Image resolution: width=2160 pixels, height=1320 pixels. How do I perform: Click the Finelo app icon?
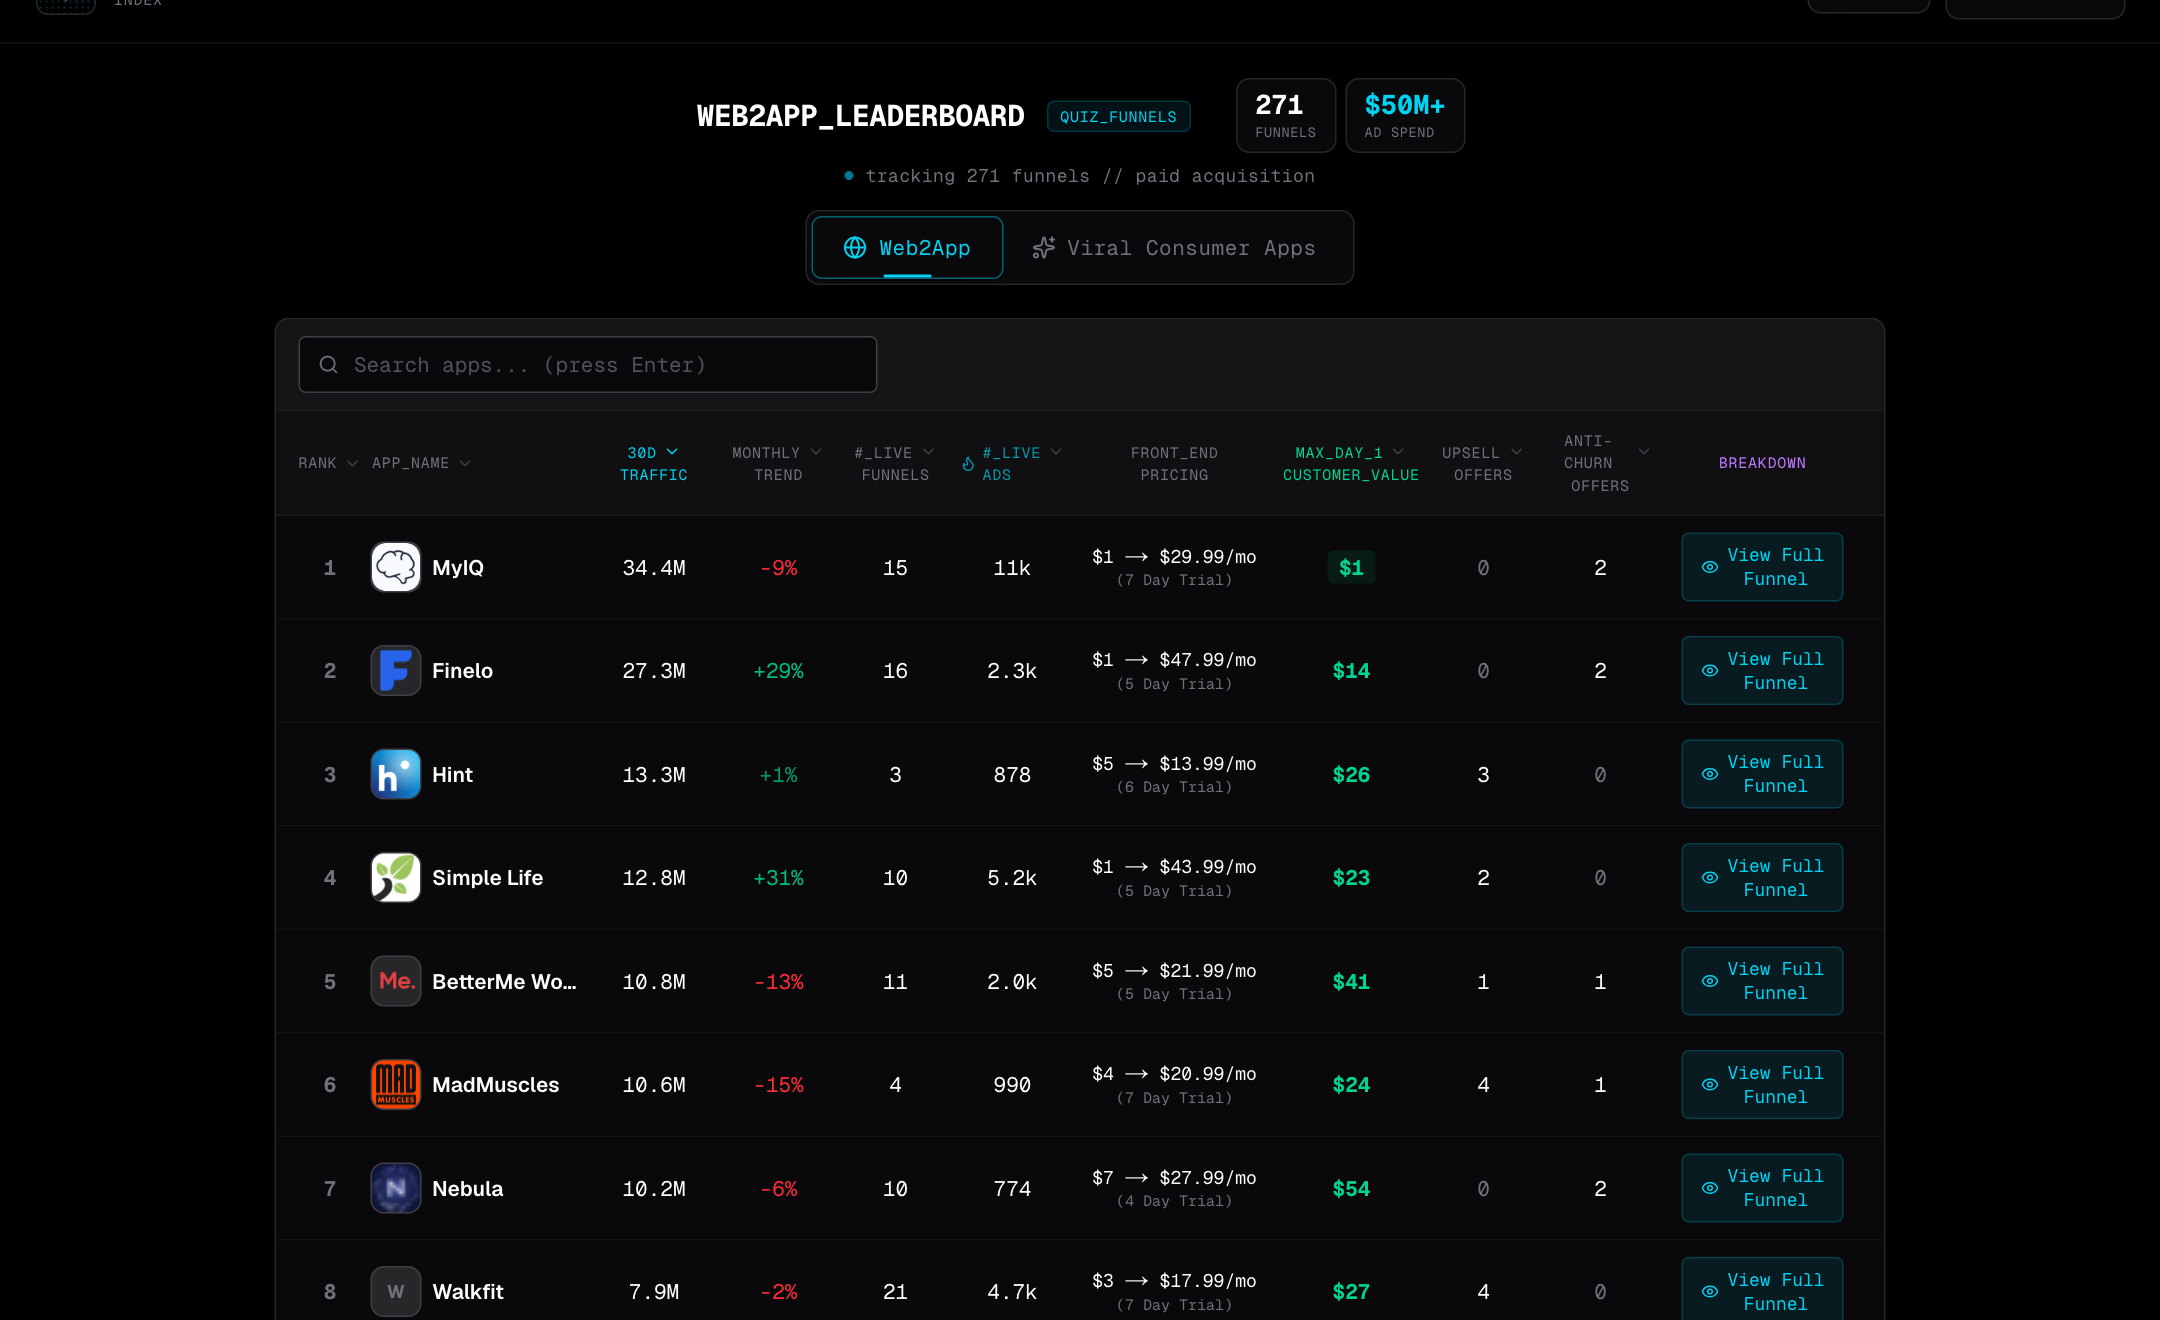395,670
